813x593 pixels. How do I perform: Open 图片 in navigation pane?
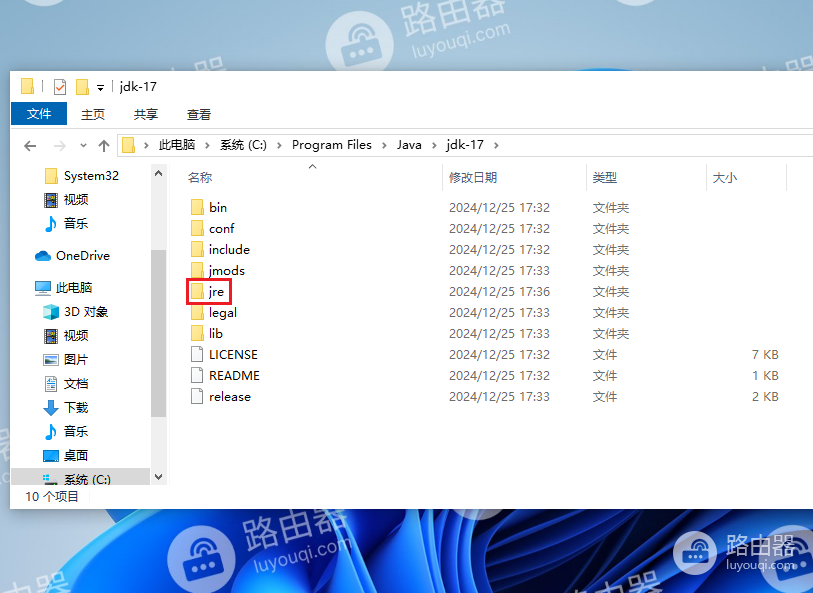point(66,359)
